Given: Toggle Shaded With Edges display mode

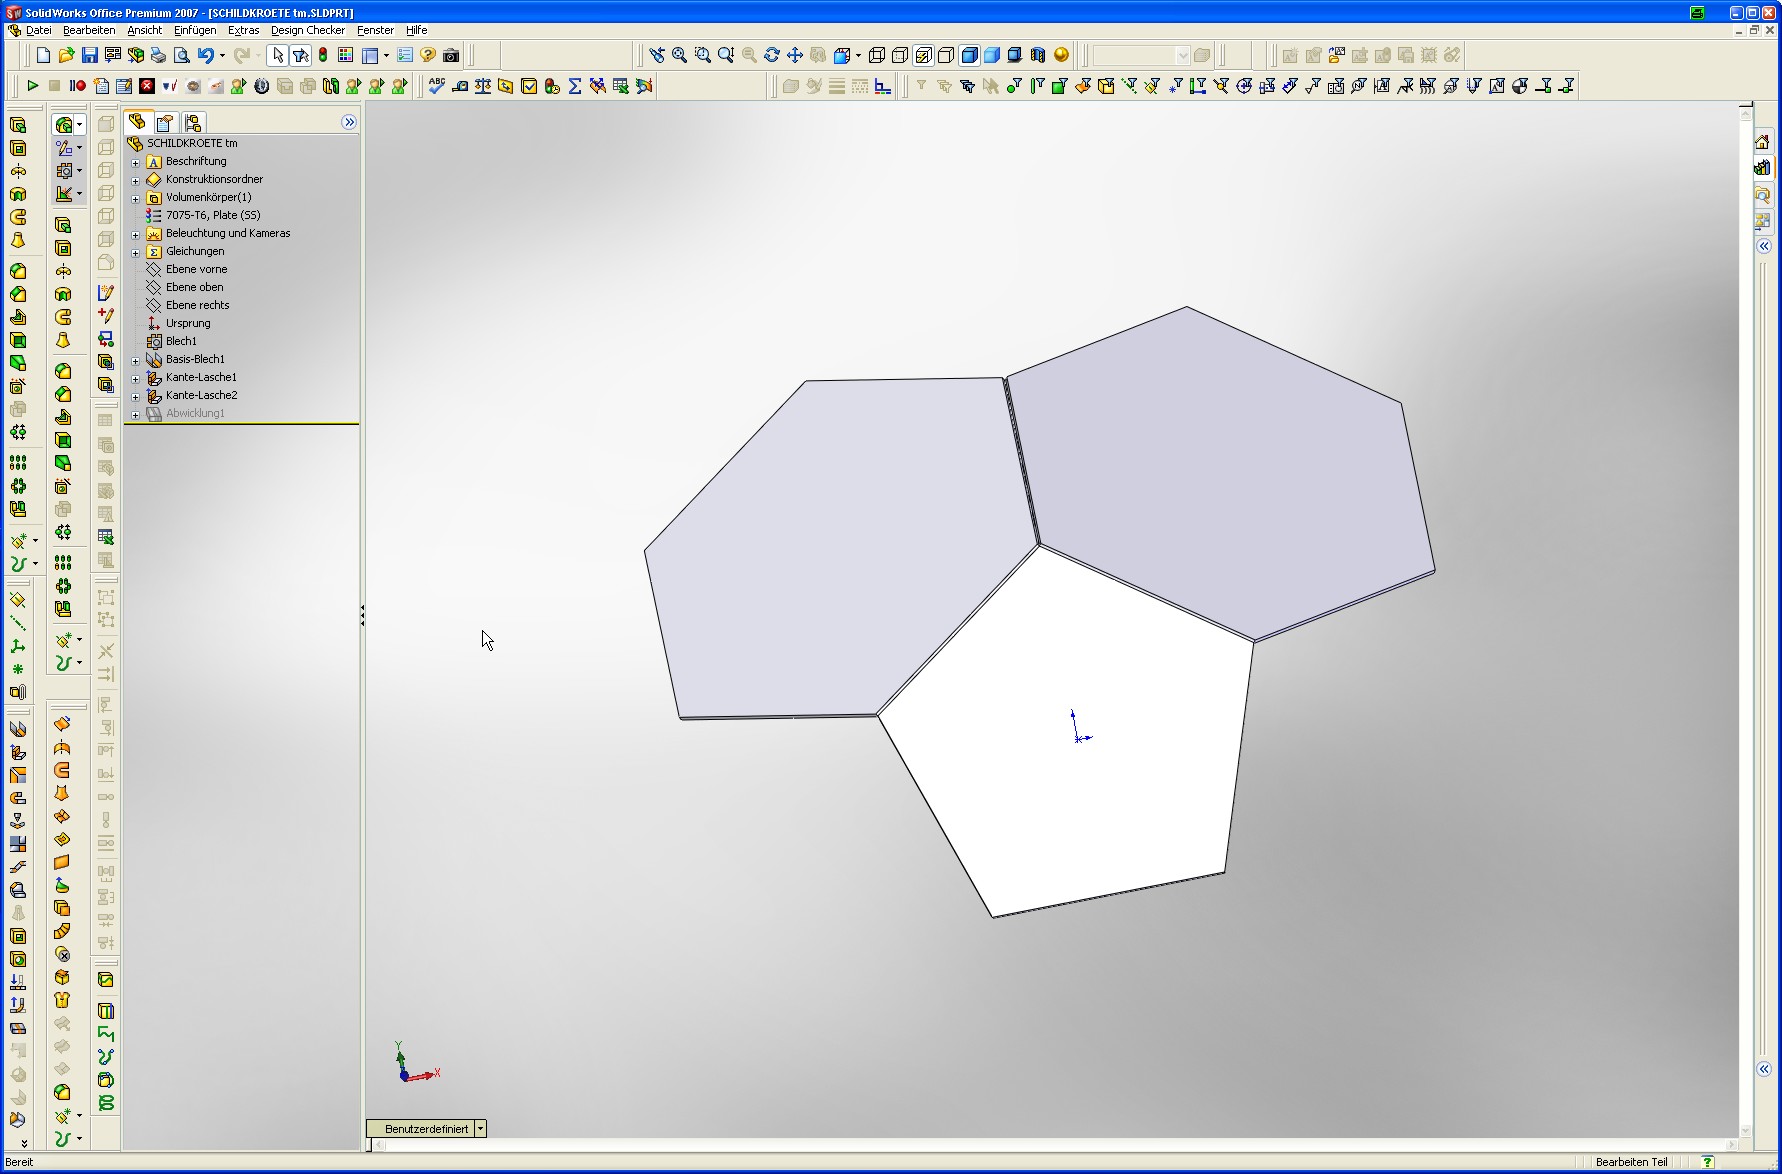Looking at the screenshot, I should [x=969, y=55].
